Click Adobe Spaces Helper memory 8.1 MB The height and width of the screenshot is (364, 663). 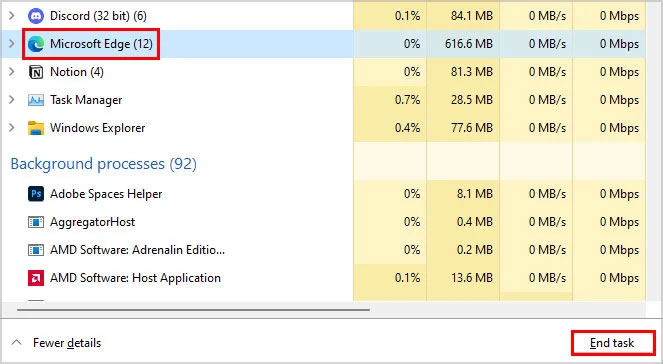(x=475, y=194)
